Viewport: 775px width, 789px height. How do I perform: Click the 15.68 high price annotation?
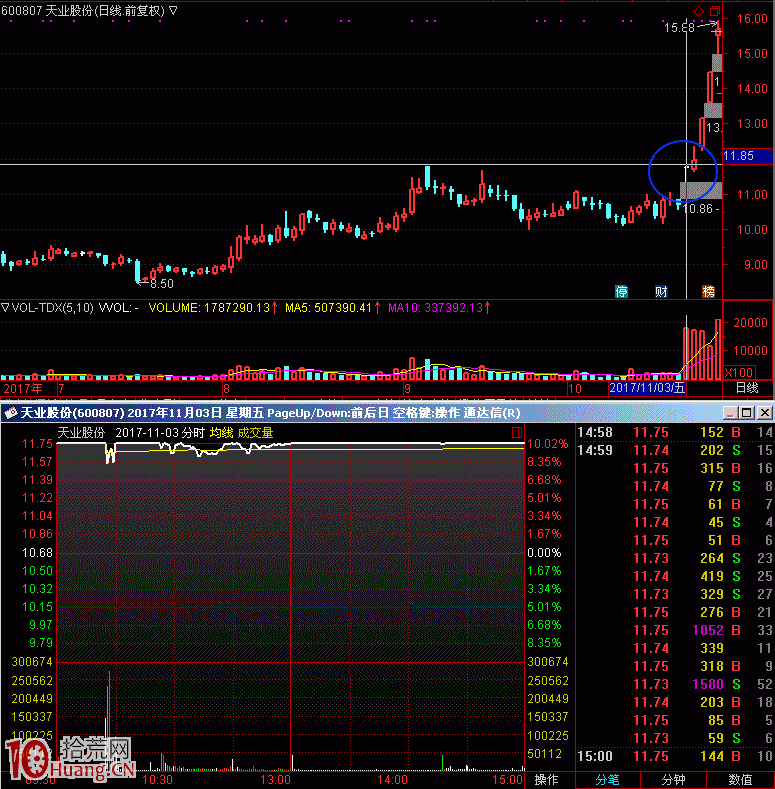(x=679, y=28)
